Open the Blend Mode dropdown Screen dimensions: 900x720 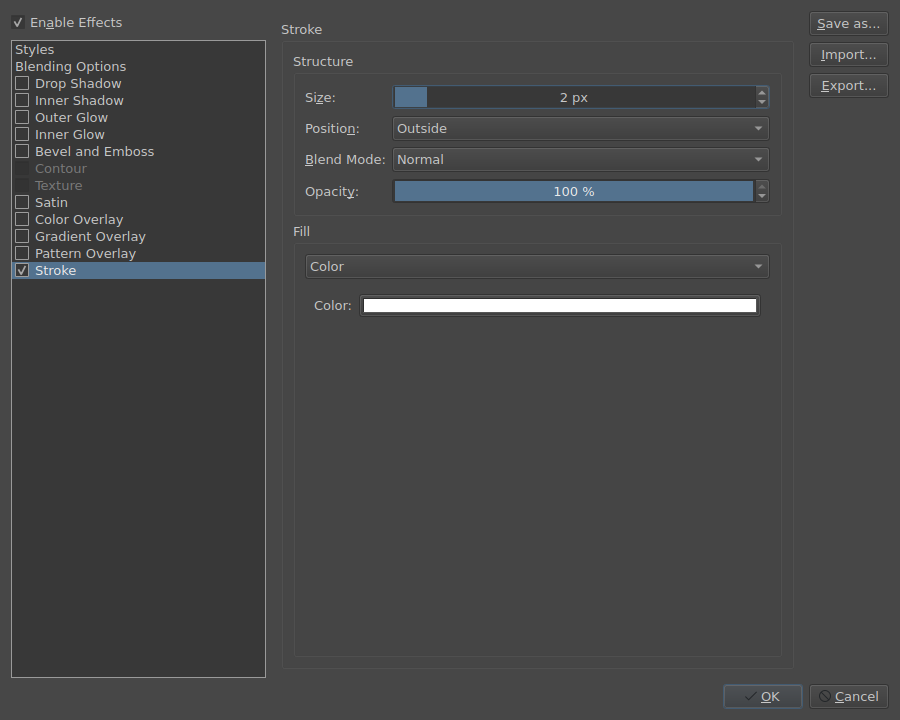coord(580,160)
